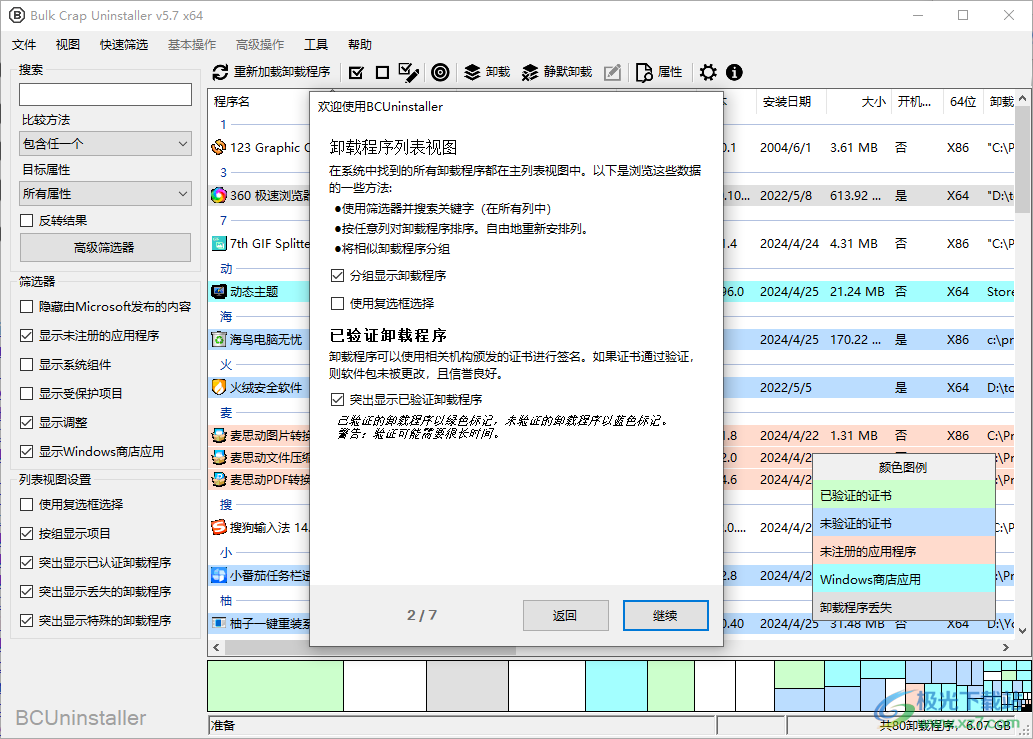Image resolution: width=1033 pixels, height=739 pixels.
Task: Enable 显示受保护项目 checkbox
Action: point(26,394)
